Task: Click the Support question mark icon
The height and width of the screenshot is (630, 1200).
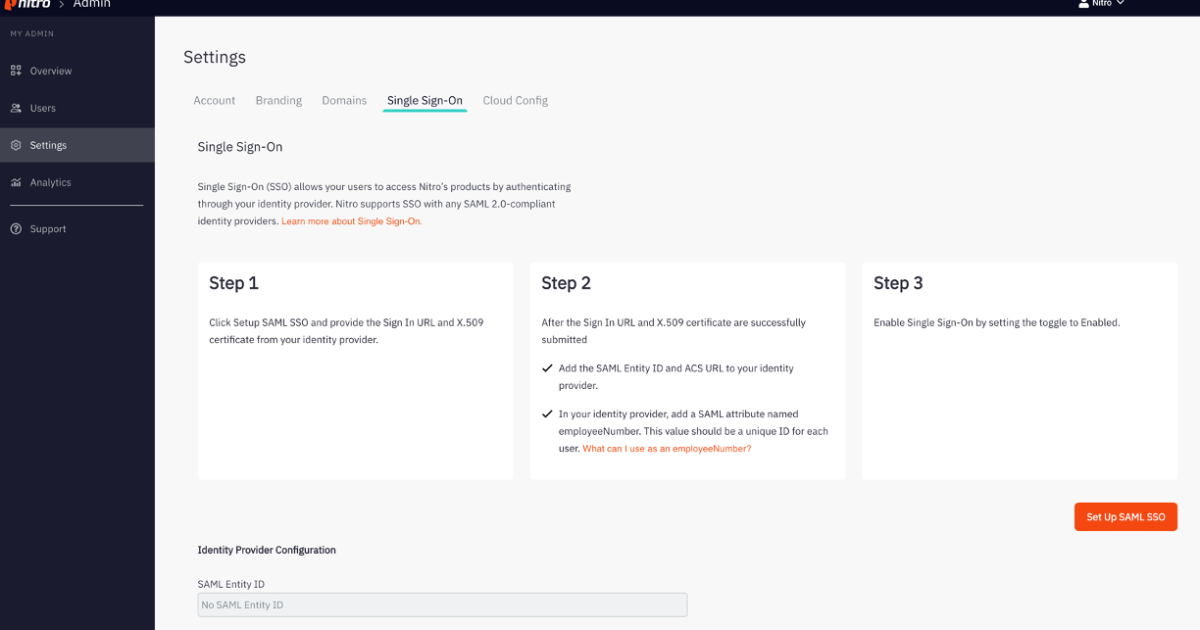Action: click(17, 228)
